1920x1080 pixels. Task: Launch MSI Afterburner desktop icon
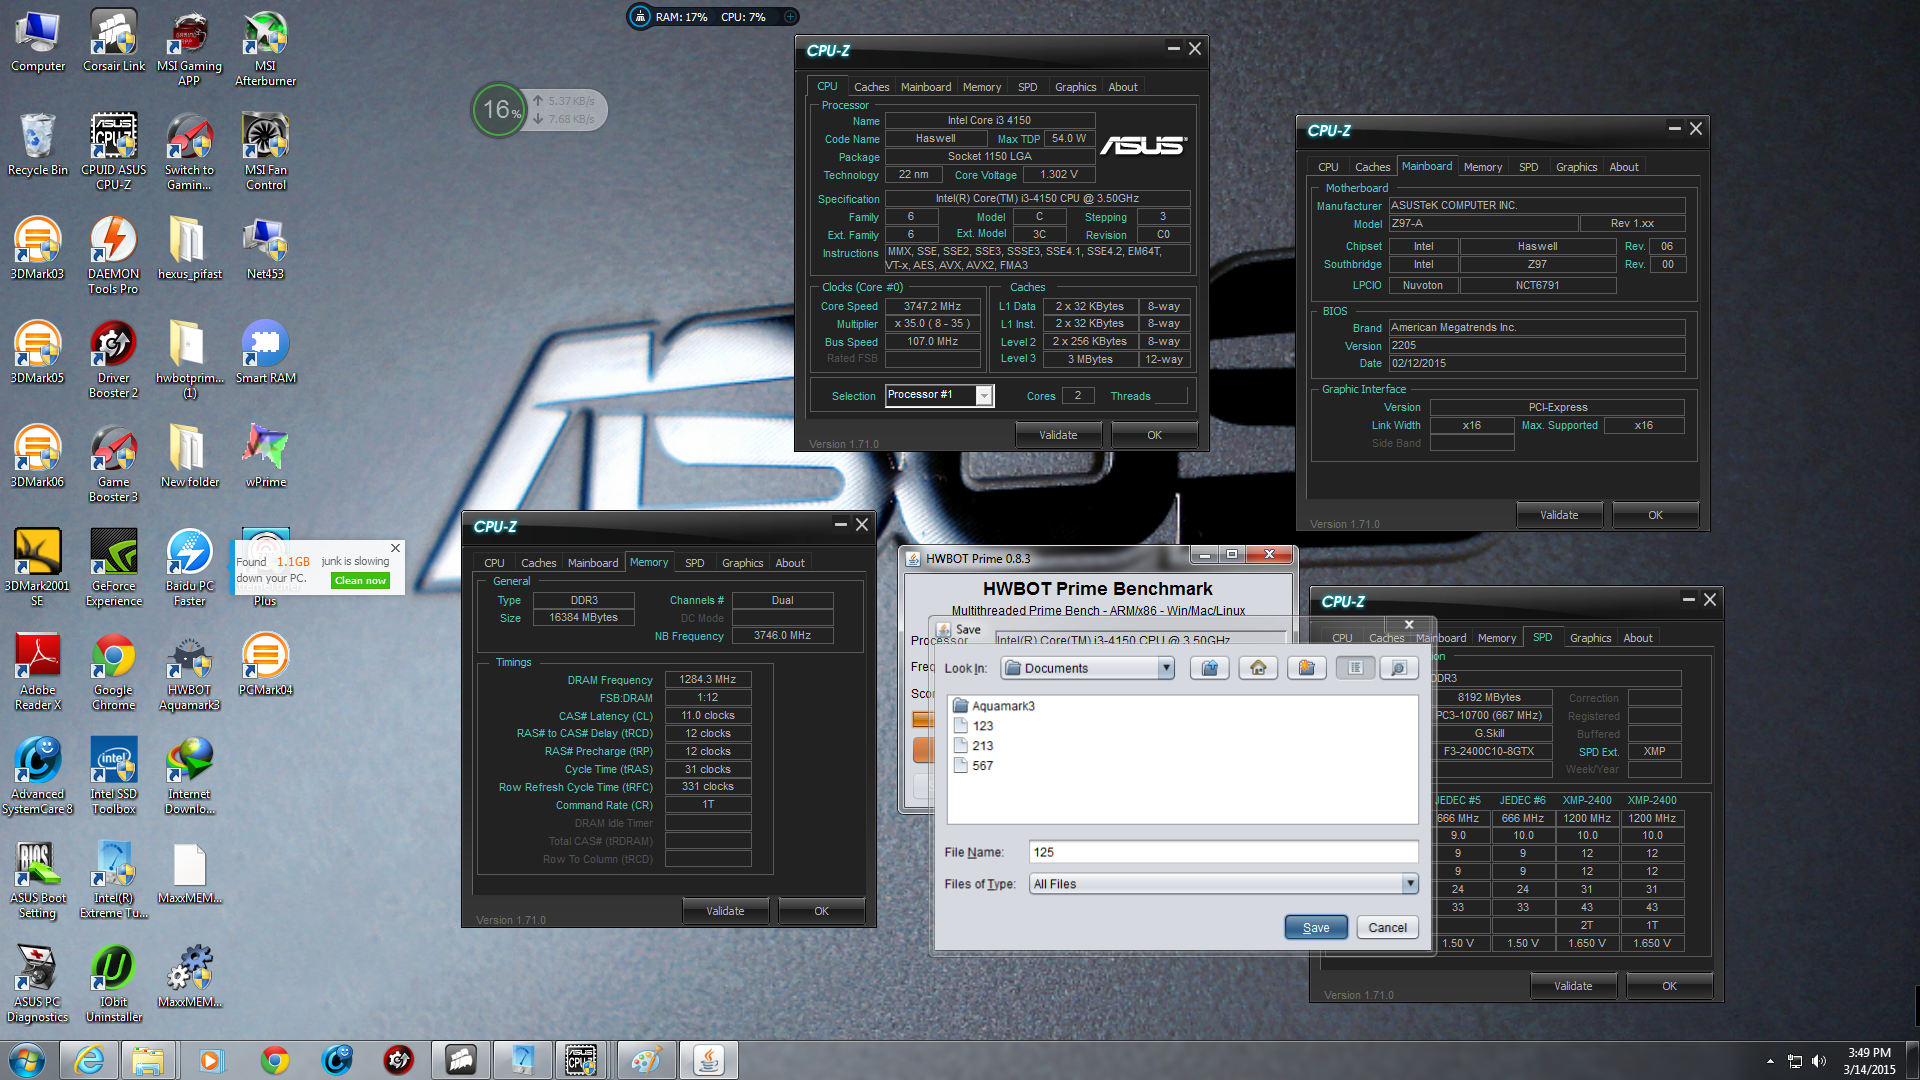tap(265, 48)
